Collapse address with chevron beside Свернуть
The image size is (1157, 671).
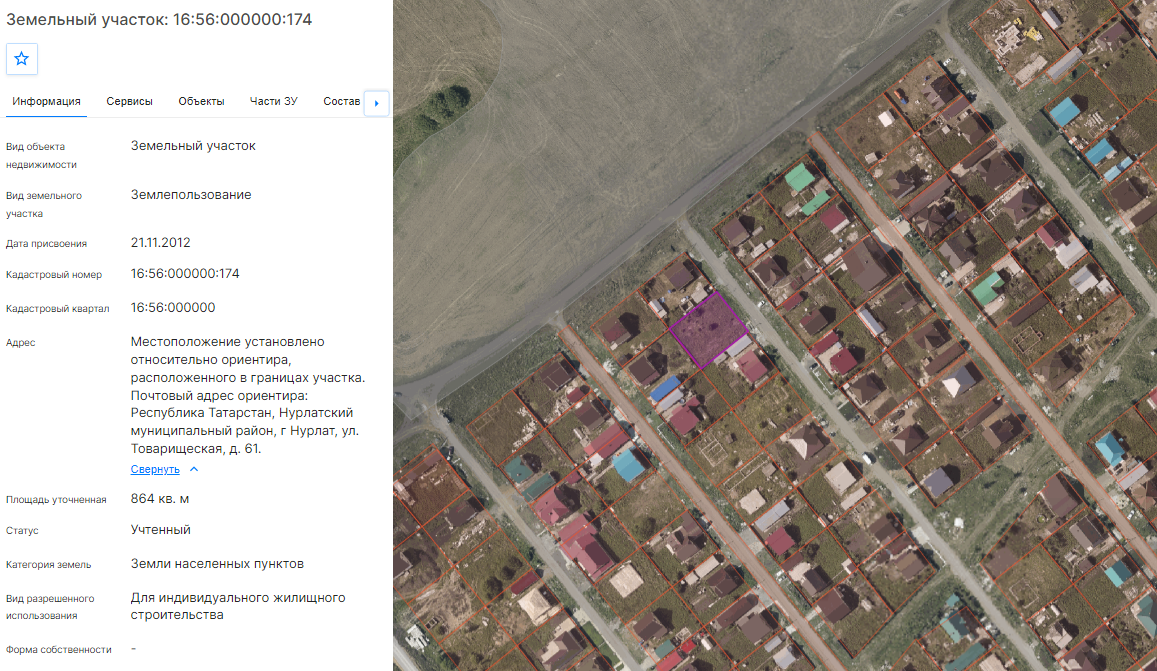[194, 469]
